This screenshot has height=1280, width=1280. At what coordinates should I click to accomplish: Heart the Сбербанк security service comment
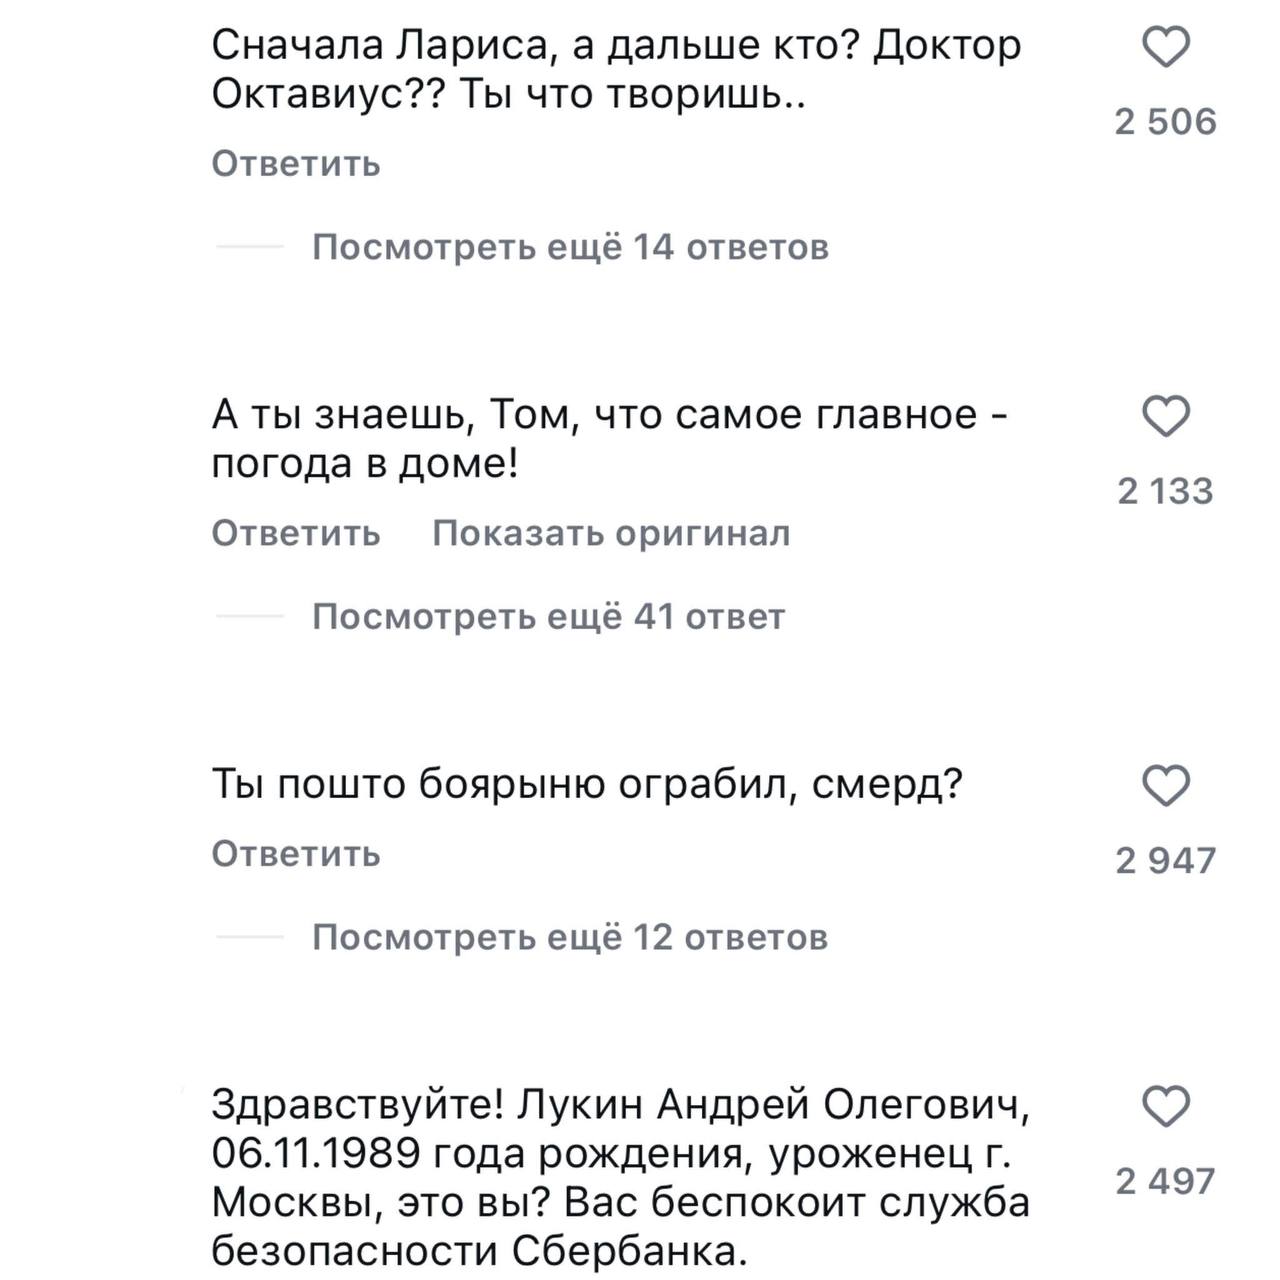point(1166,1107)
